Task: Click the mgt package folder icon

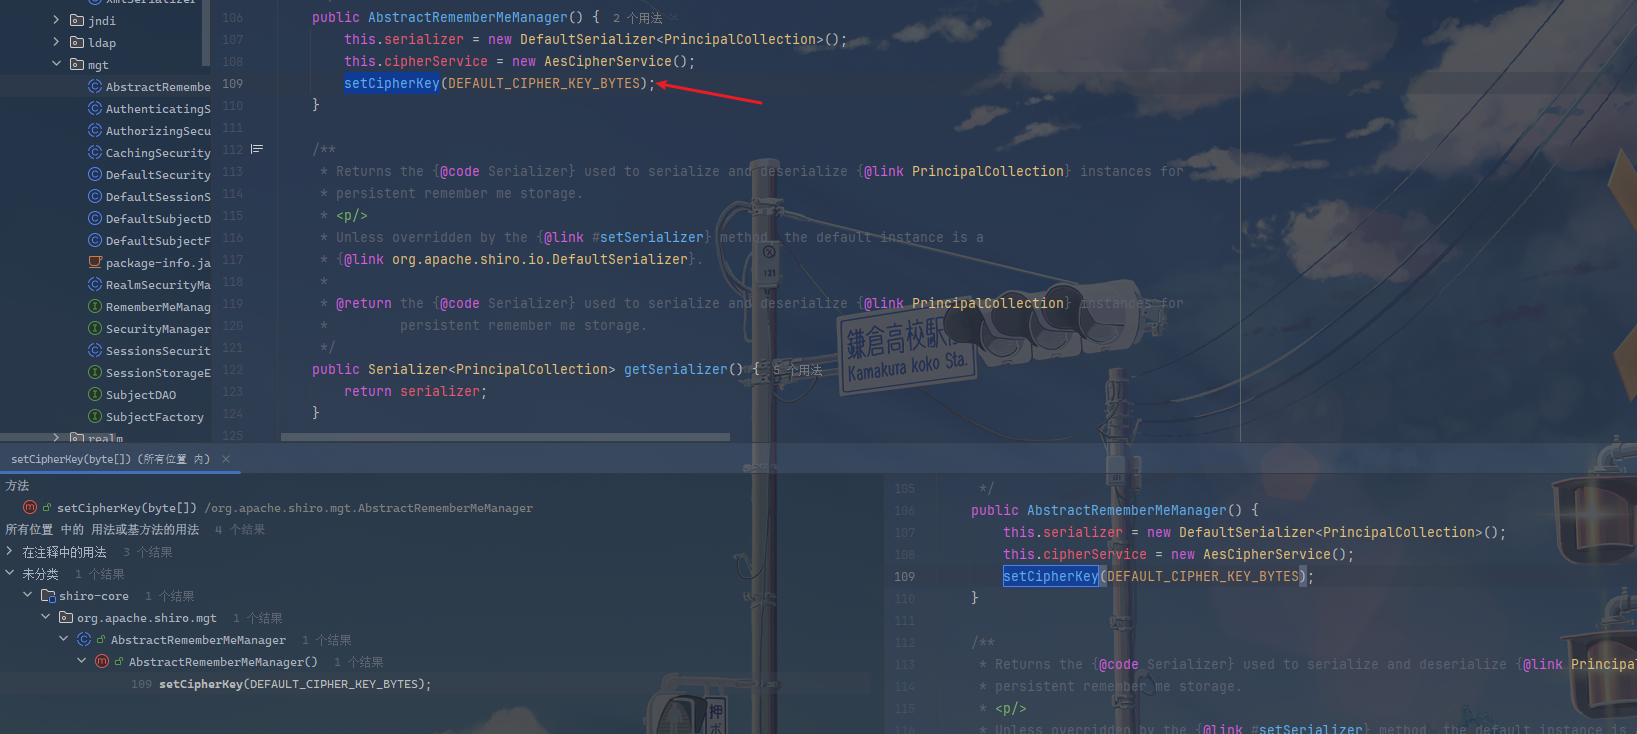Action: click(77, 65)
